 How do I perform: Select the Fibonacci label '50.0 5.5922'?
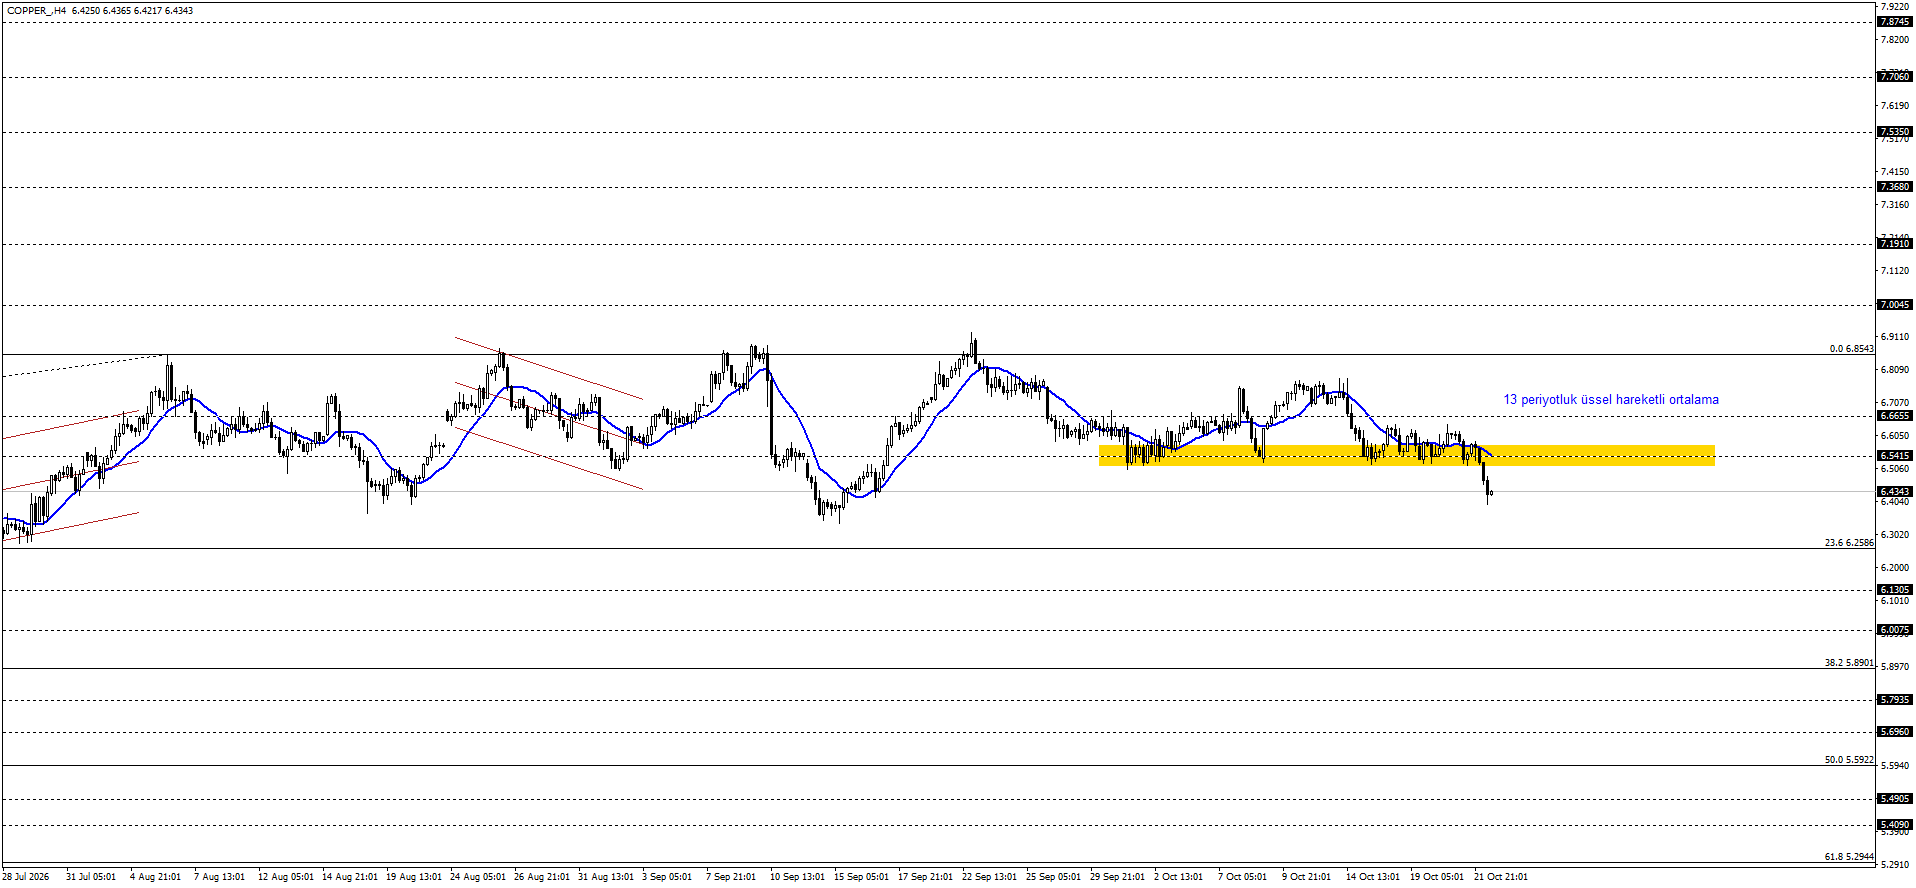(1849, 760)
